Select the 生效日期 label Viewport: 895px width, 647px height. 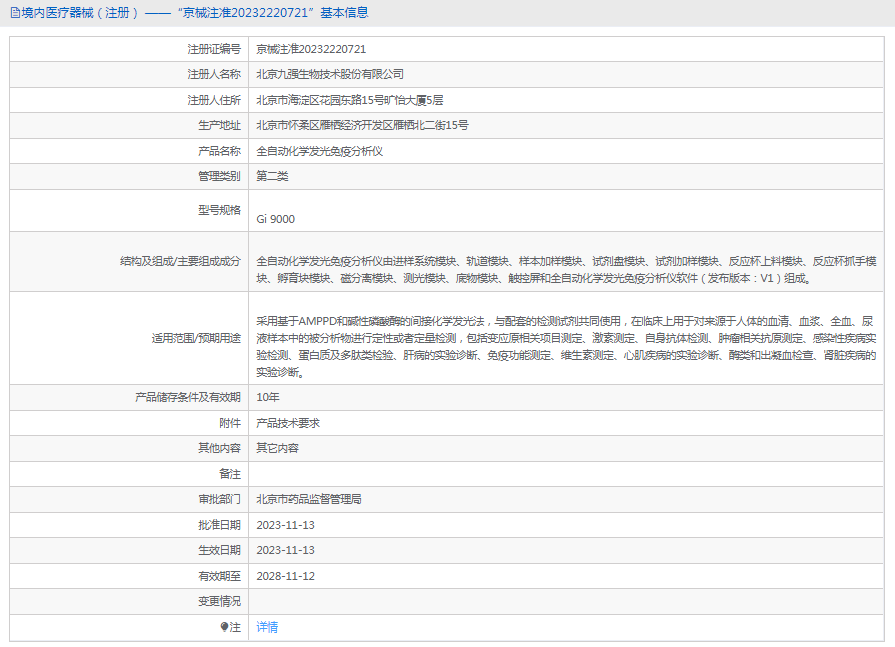coord(219,550)
